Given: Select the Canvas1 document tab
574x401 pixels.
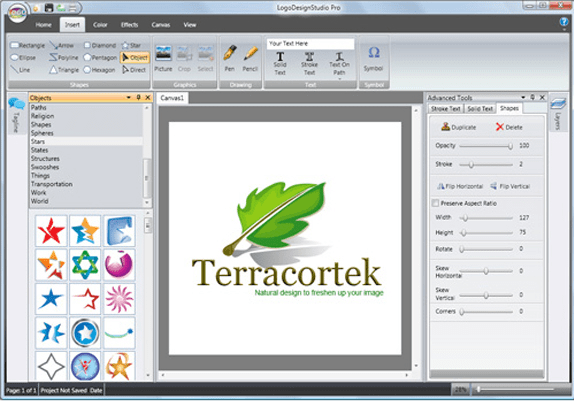Looking at the screenshot, I should (172, 98).
